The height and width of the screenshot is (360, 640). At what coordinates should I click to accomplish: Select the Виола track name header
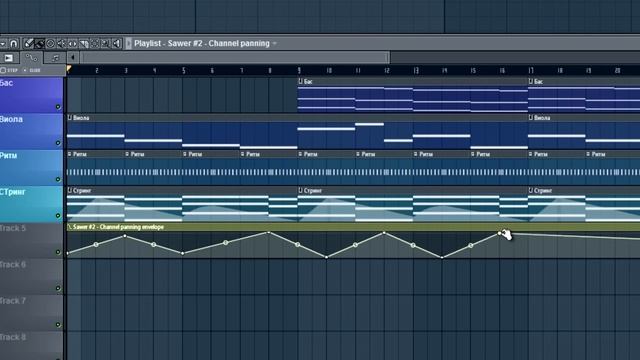click(31, 131)
